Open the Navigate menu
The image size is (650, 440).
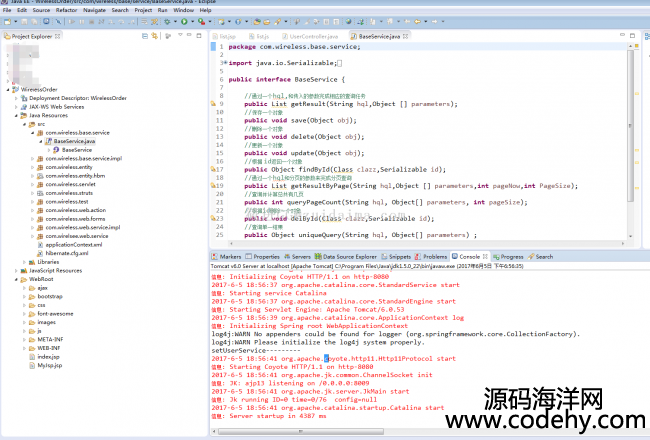(94, 10)
